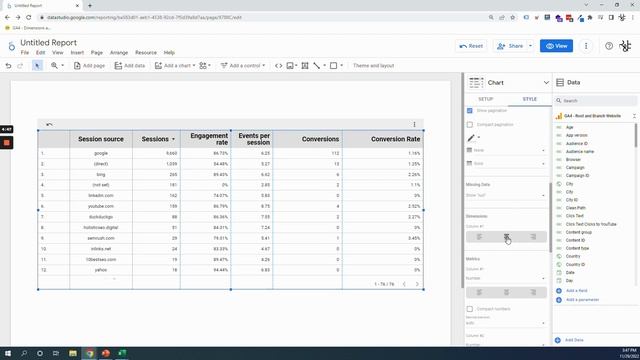This screenshot has width=640, height=360.
Task: Select the rectangle shape tool
Action: pyautogui.click(x=333, y=66)
